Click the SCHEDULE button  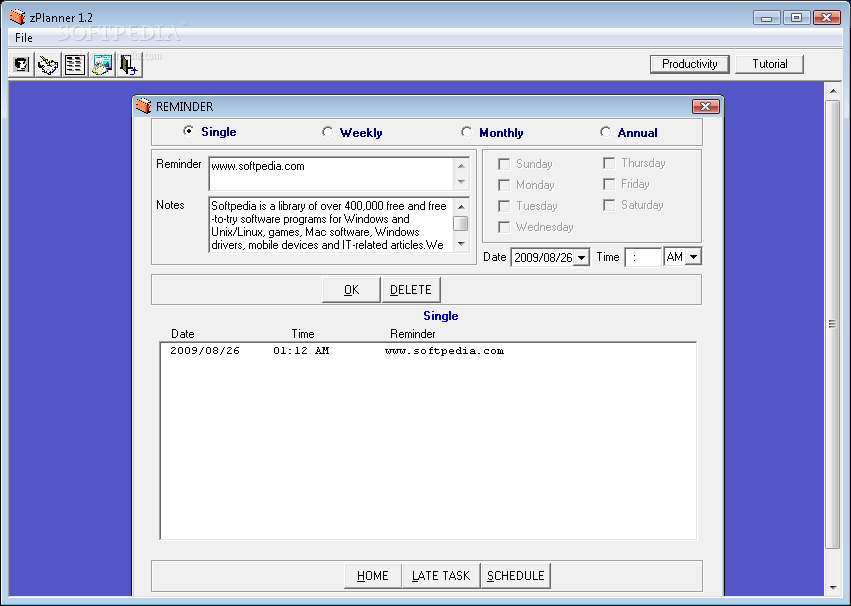pyautogui.click(x=516, y=576)
